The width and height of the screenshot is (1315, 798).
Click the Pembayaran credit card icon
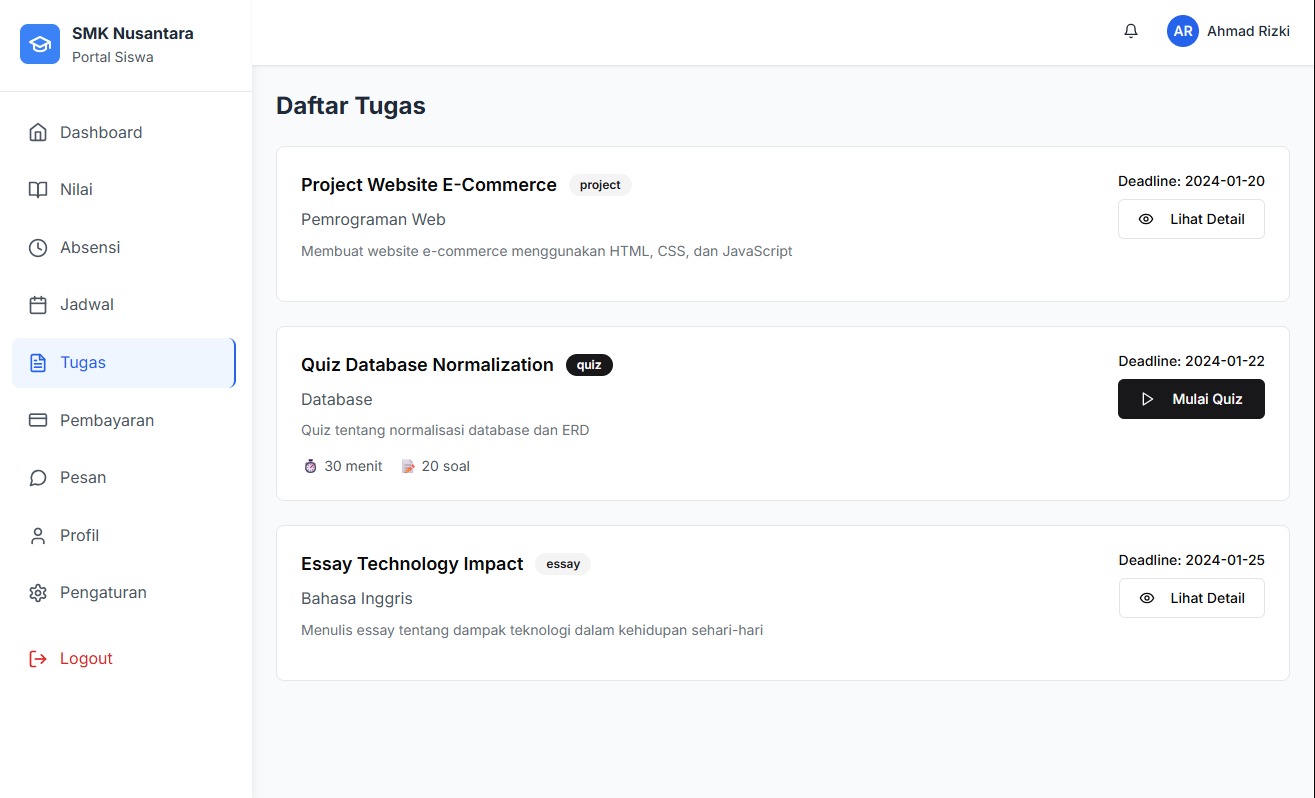click(x=38, y=421)
